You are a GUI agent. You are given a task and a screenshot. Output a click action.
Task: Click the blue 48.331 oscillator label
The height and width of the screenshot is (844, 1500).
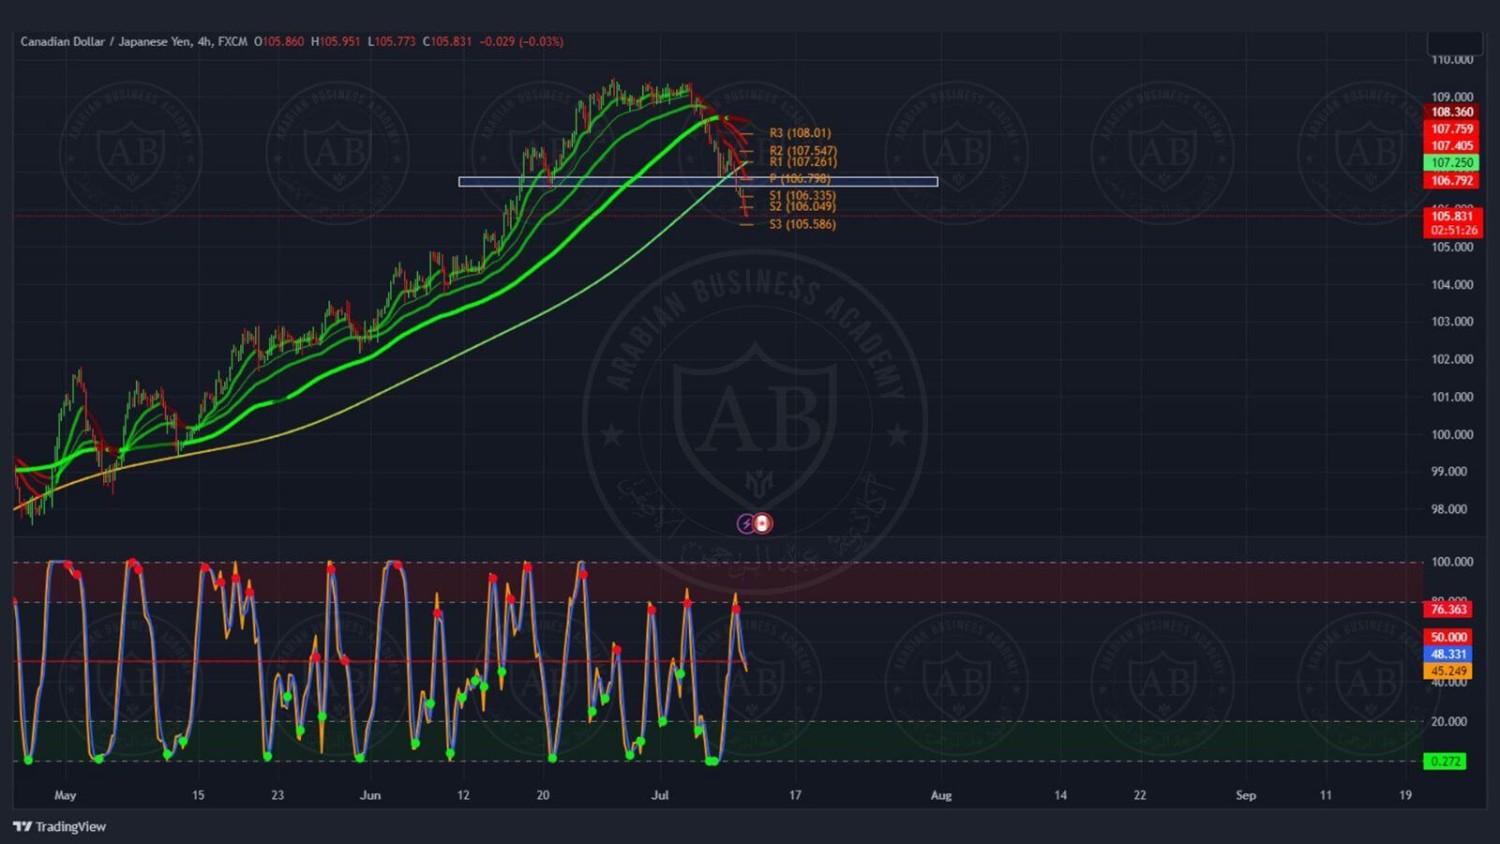[x=1448, y=654]
